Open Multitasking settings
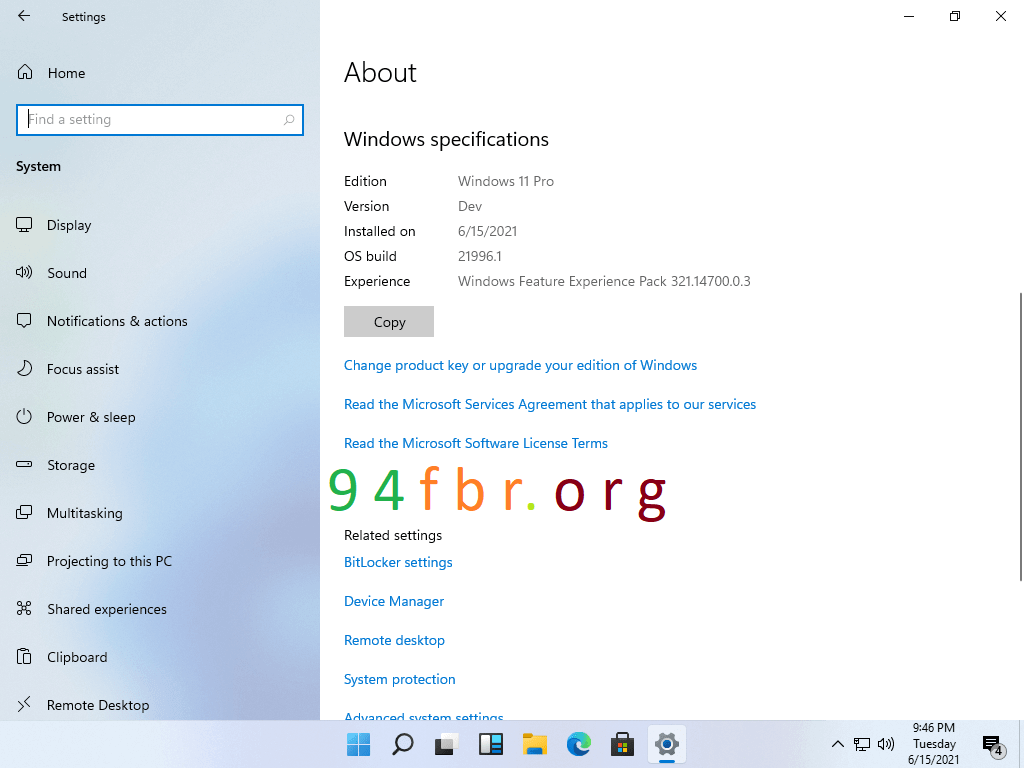Image resolution: width=1024 pixels, height=768 pixels. (x=84, y=513)
